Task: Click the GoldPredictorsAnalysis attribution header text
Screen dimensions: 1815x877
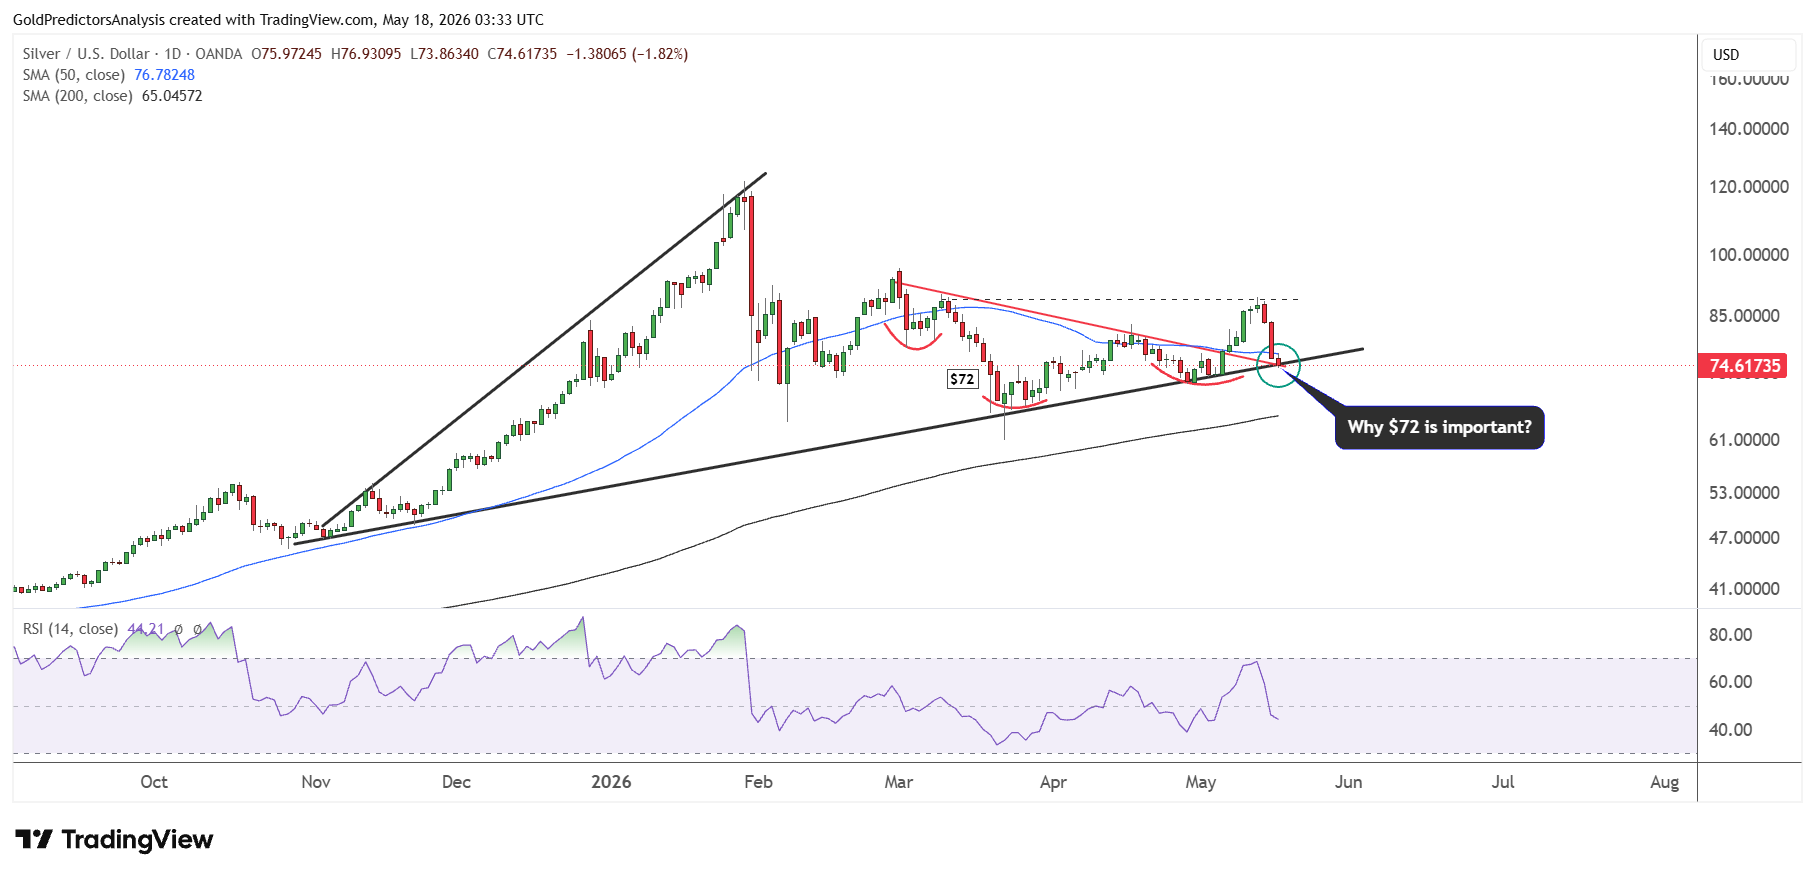Action: tap(278, 19)
